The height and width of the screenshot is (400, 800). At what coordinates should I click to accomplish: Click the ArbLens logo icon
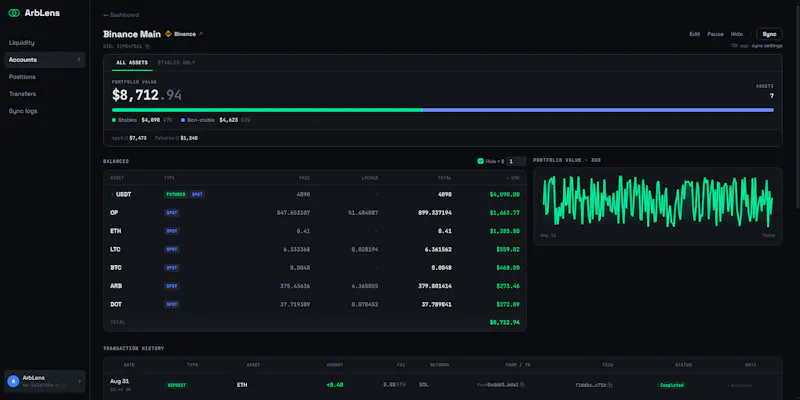pyautogui.click(x=14, y=13)
